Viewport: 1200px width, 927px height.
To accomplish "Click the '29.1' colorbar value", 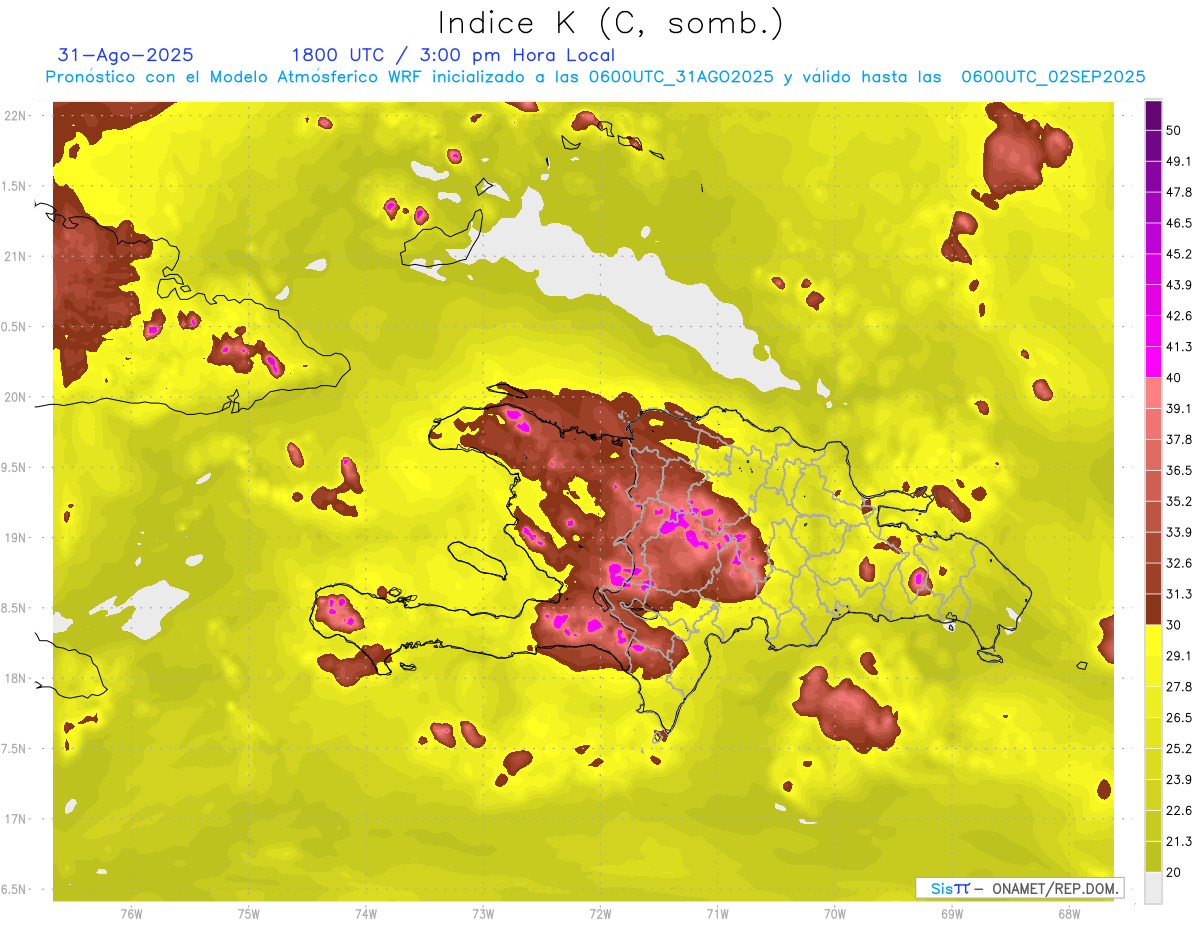I will (1178, 655).
